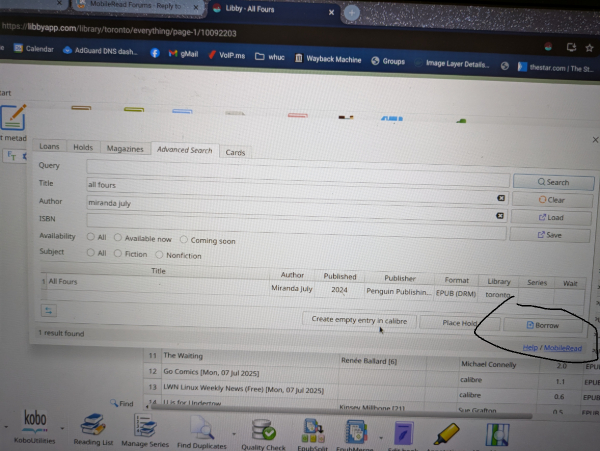
Task: Click the screen cast icon beside the star
Action: [571, 47]
